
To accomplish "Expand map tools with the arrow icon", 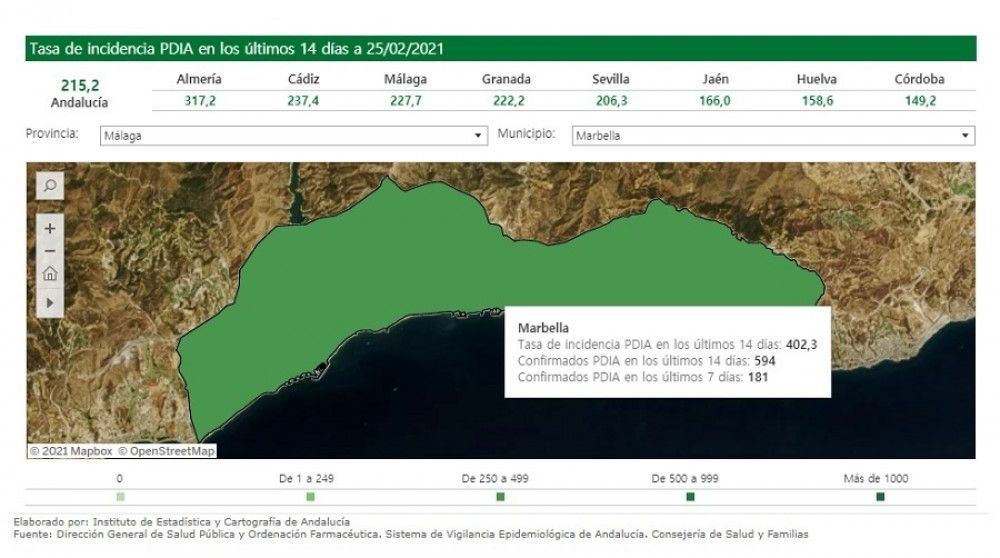I will [50, 303].
